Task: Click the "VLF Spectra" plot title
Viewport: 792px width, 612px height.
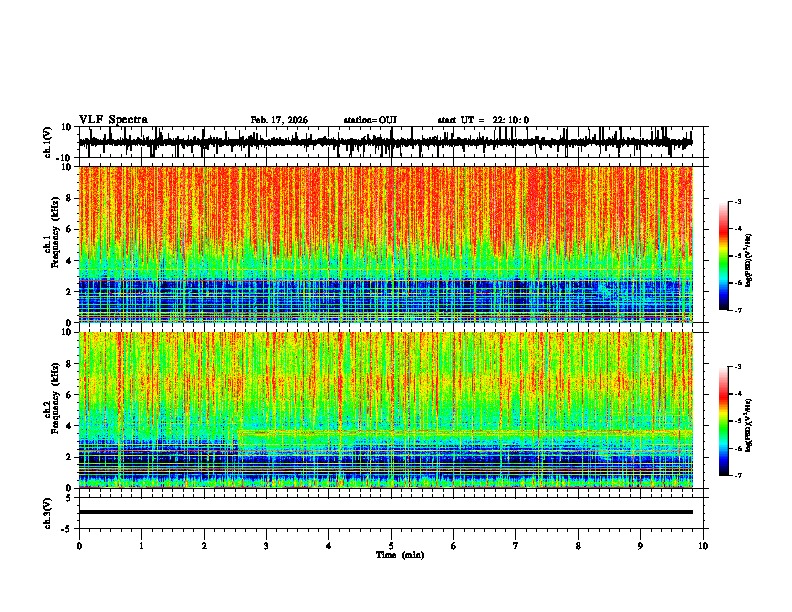Action: pos(113,119)
